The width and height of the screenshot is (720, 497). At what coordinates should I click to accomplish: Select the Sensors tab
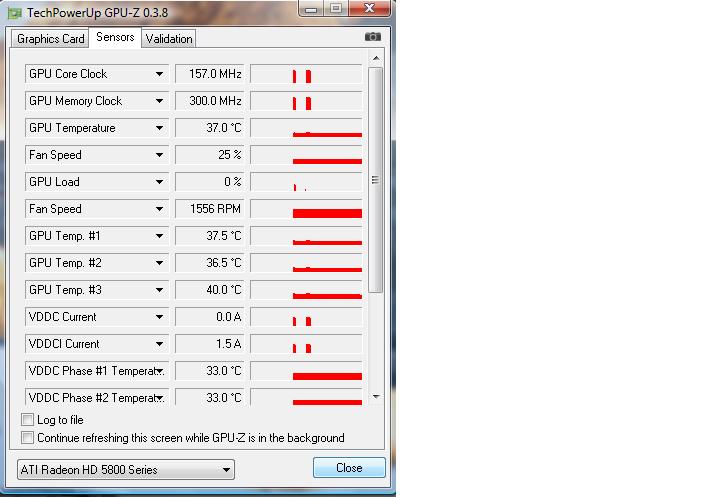coord(115,37)
